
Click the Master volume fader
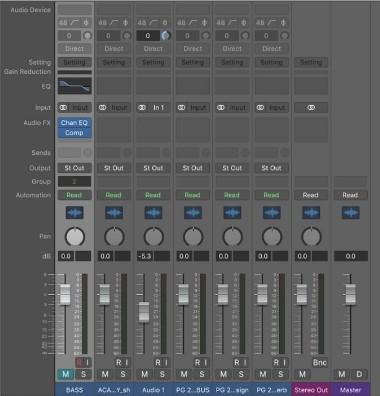point(350,295)
